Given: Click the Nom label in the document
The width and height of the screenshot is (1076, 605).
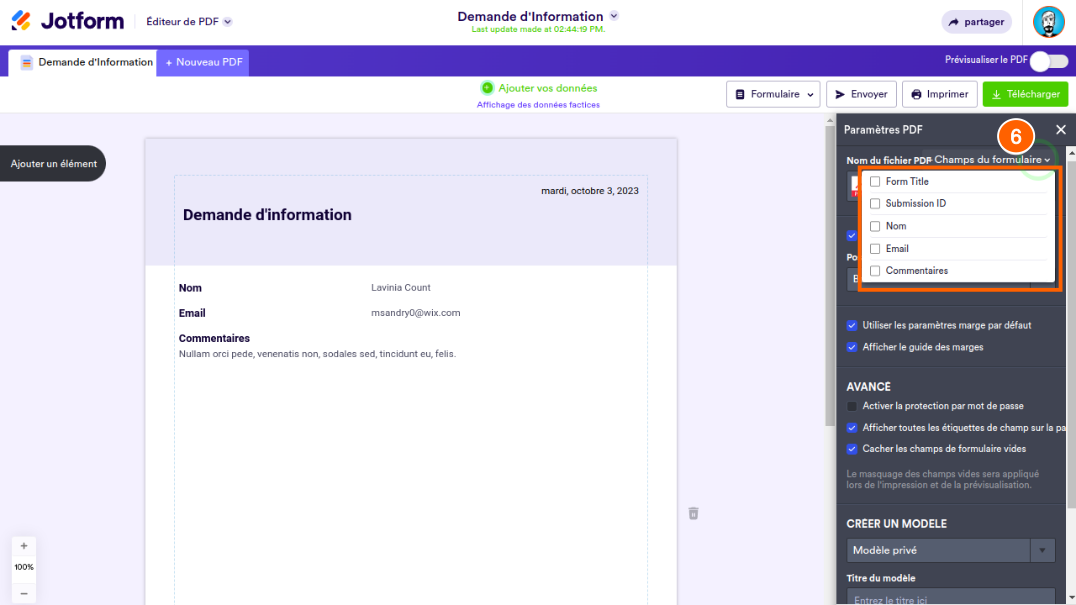Looking at the screenshot, I should (190, 288).
